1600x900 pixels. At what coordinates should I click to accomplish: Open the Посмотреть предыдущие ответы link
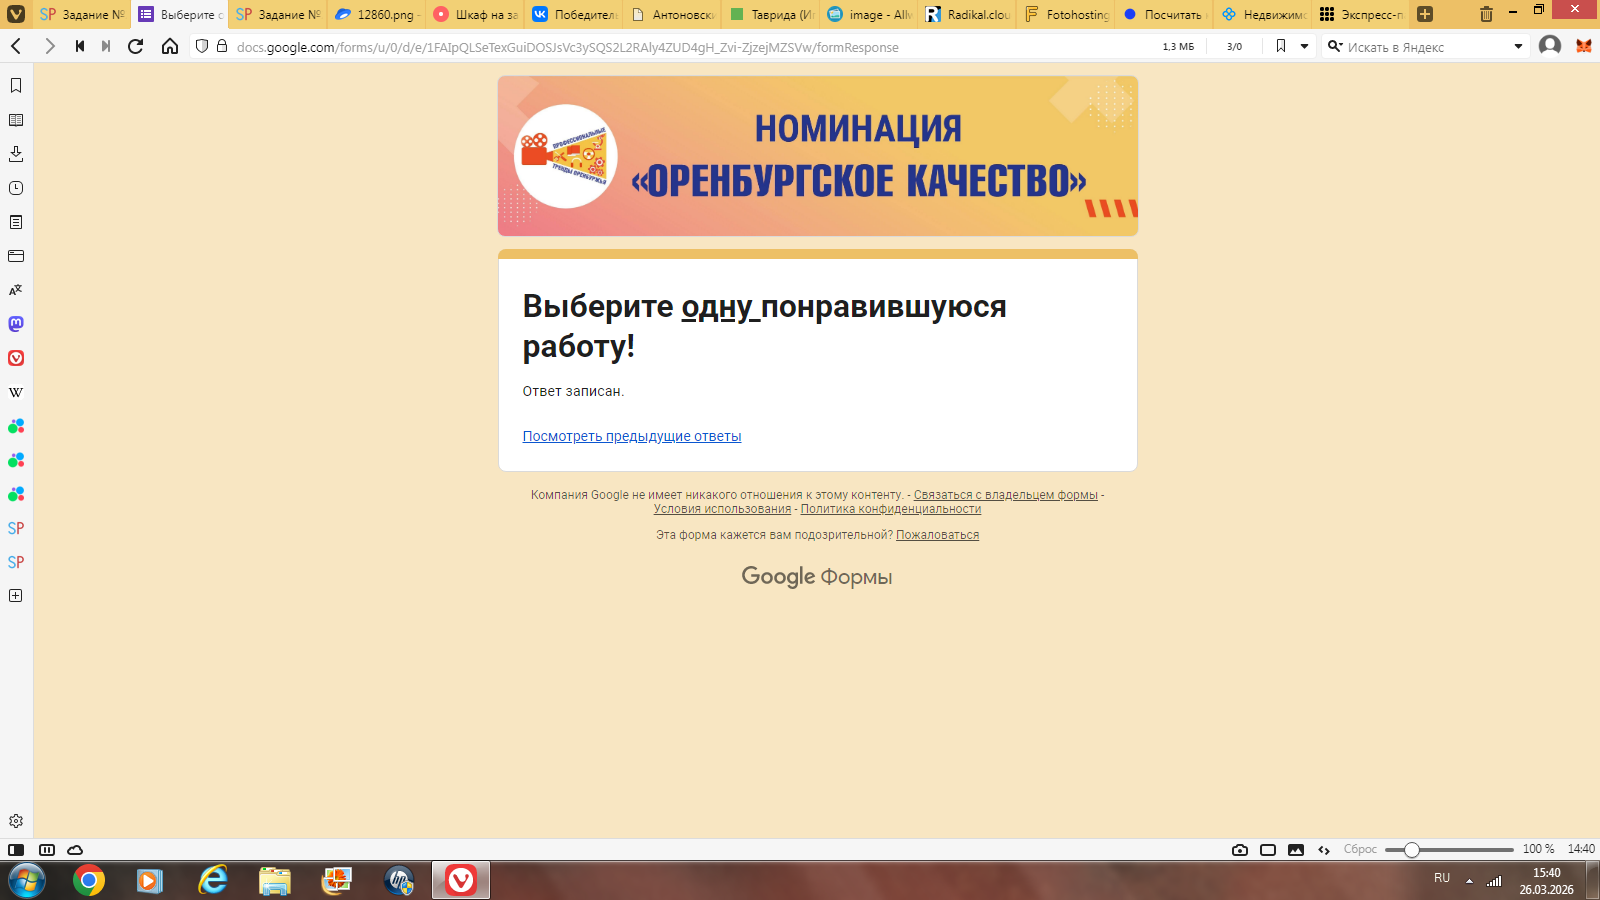(632, 436)
